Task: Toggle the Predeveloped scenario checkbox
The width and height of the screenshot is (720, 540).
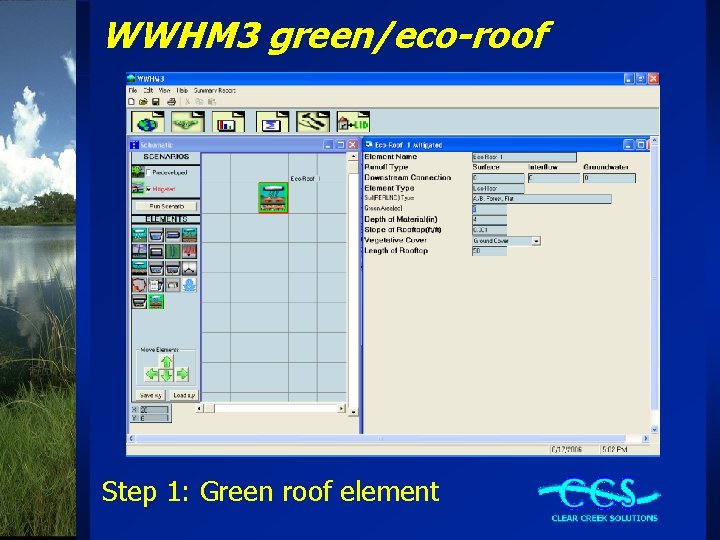Action: click(148, 173)
